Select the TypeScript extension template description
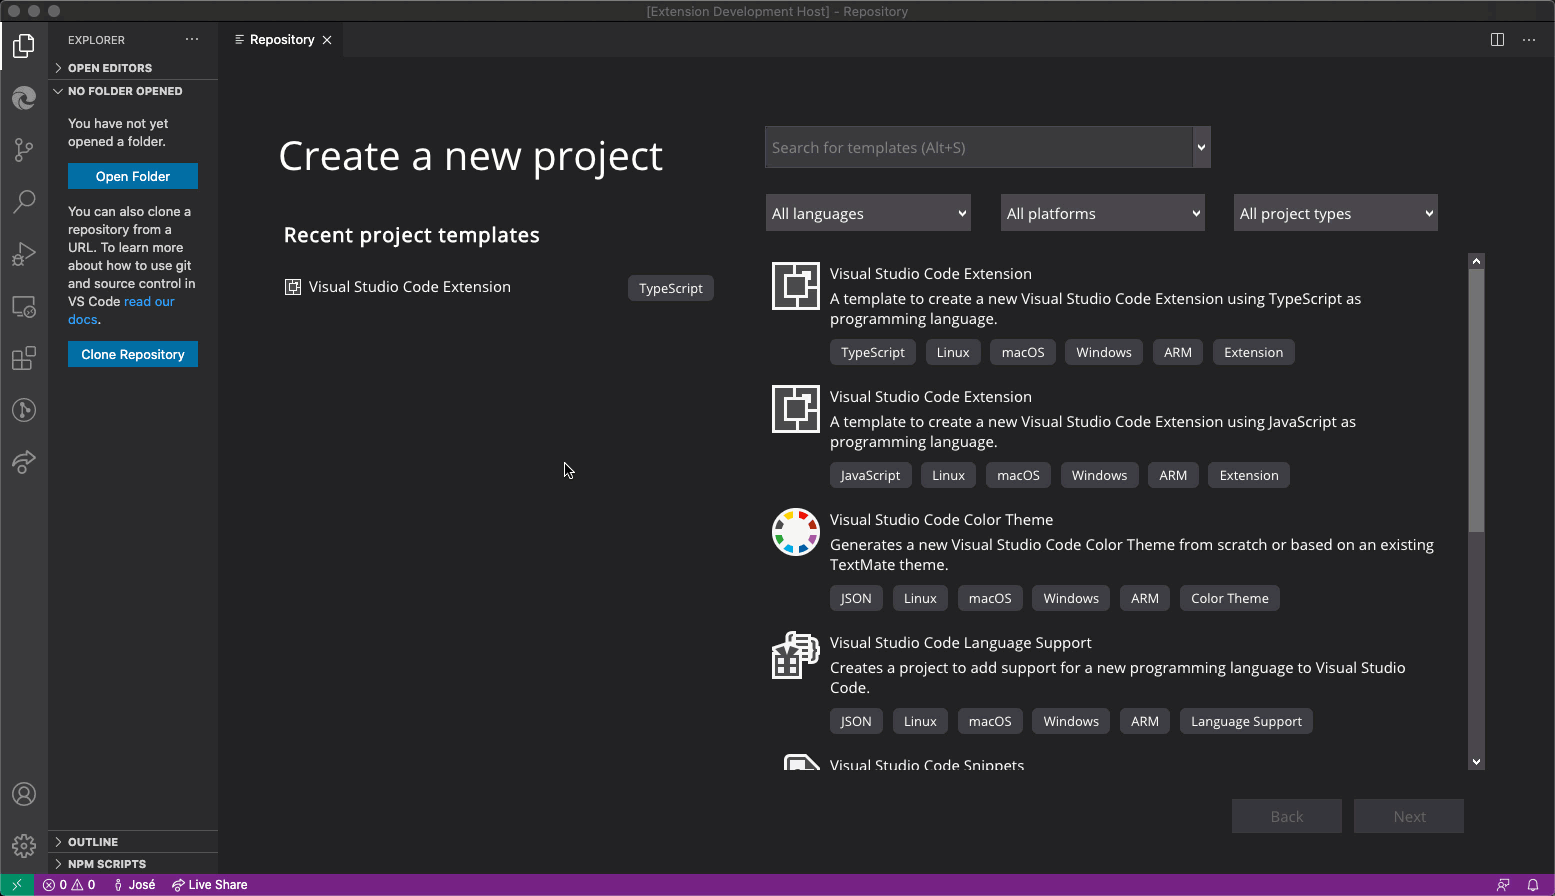Viewport: 1555px width, 896px height. [1095, 309]
